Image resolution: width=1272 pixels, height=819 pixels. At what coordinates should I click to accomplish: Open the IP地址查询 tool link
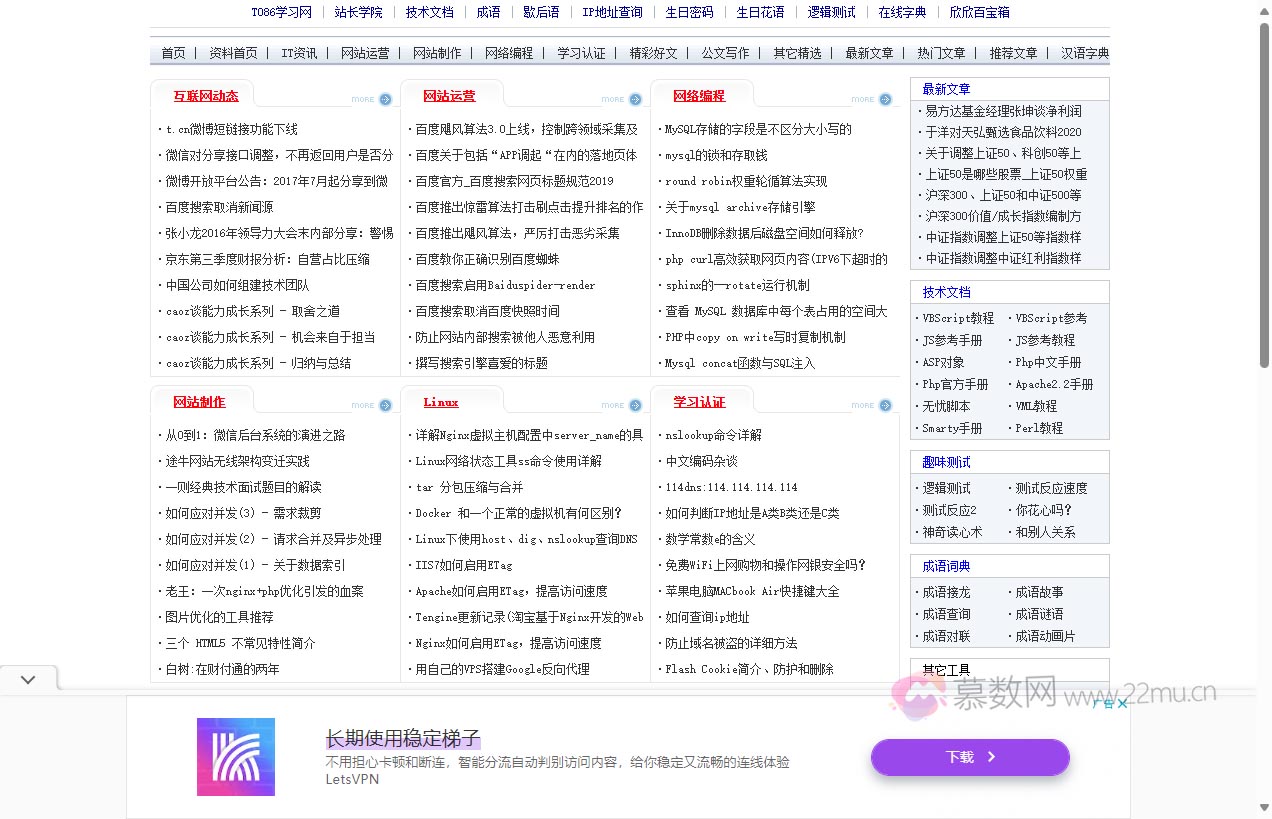point(612,12)
